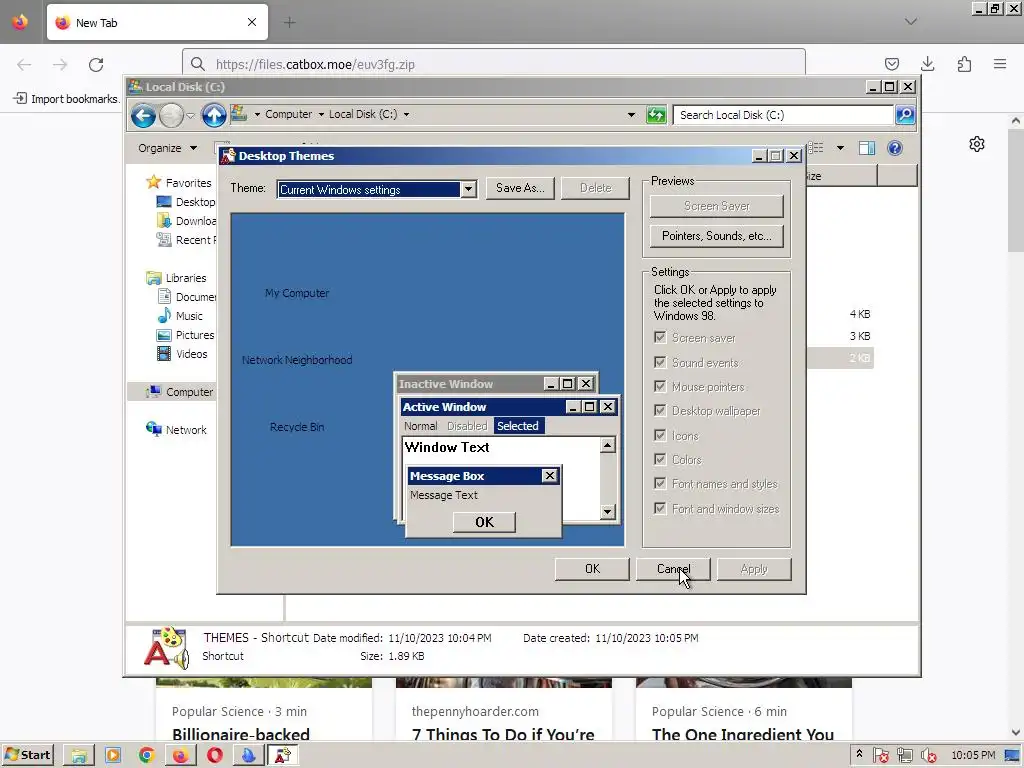Open explorer Help question mark icon
This screenshot has width=1024, height=768.
[895, 148]
